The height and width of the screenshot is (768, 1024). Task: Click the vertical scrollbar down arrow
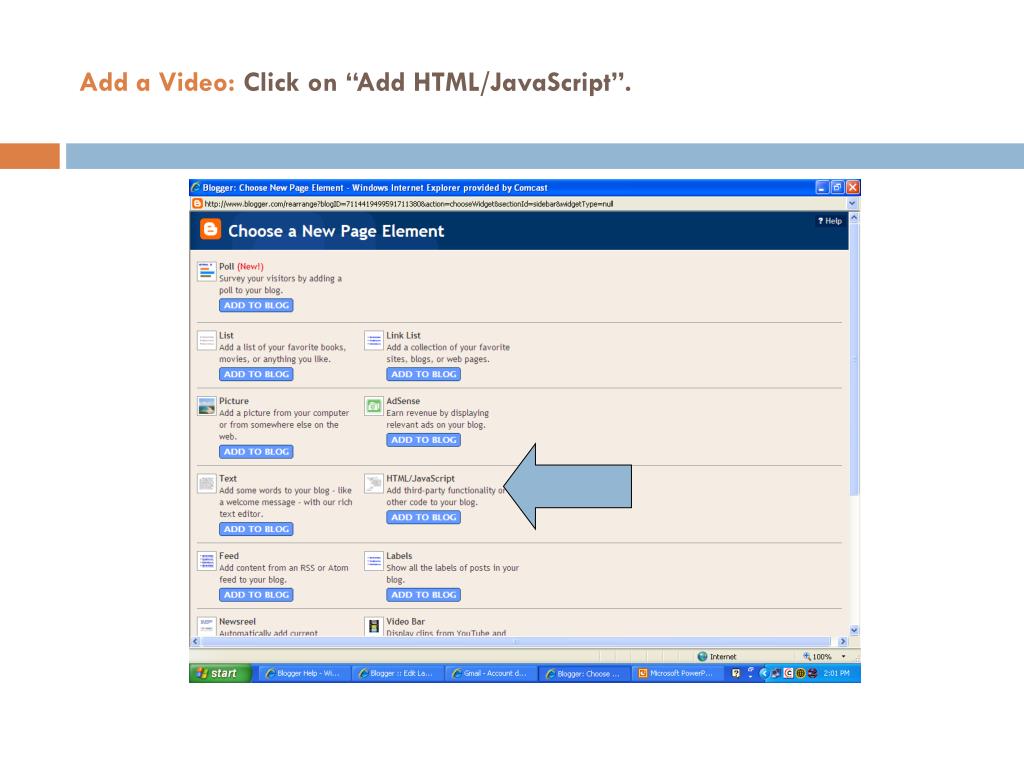(x=854, y=630)
